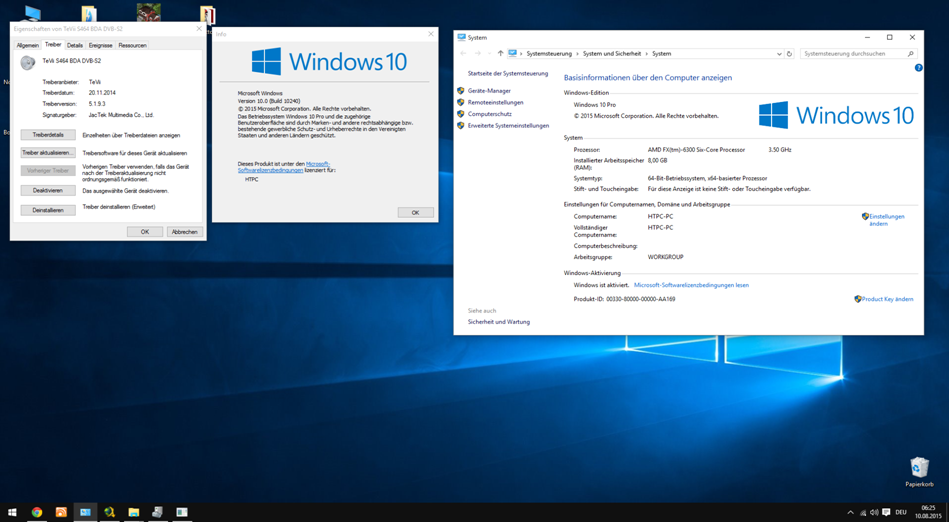This screenshot has width=949, height=522.
Task: Navigate back in the System window
Action: (x=464, y=54)
